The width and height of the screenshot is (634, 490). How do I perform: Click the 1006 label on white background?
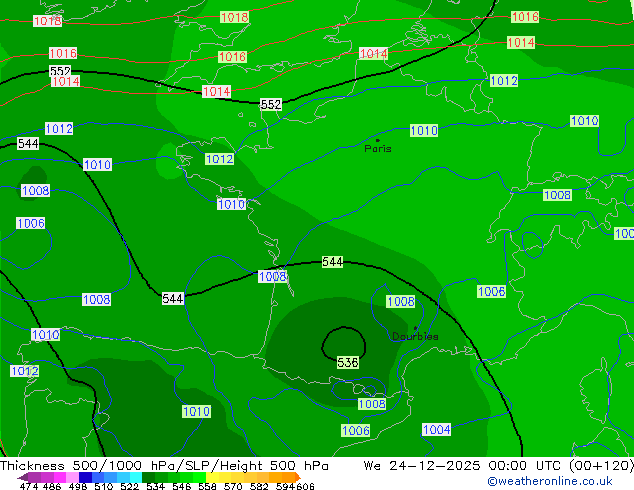tap(31, 223)
